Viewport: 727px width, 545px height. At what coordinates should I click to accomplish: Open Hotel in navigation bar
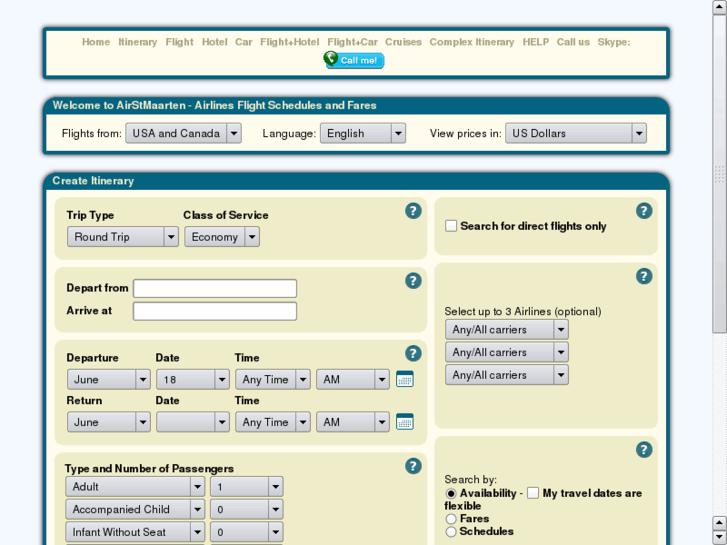click(215, 42)
